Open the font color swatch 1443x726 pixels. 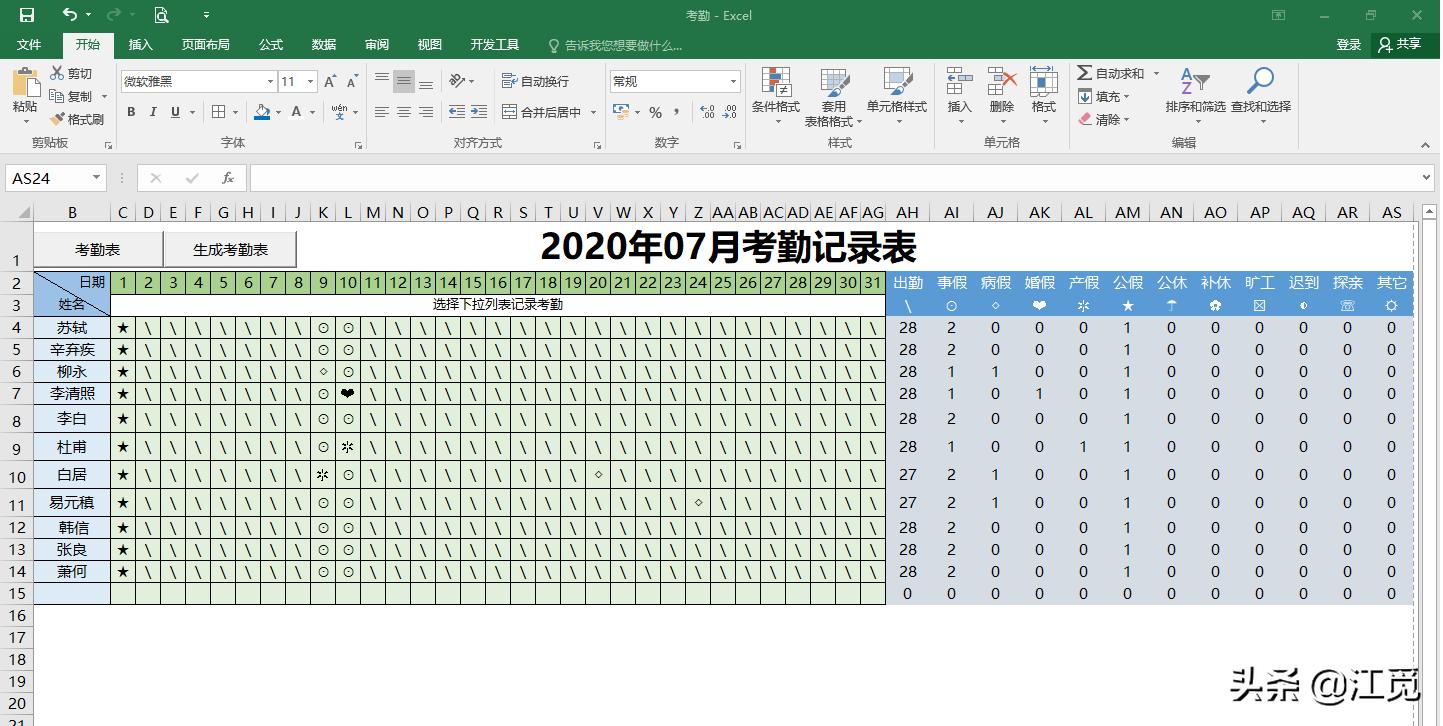click(x=295, y=113)
